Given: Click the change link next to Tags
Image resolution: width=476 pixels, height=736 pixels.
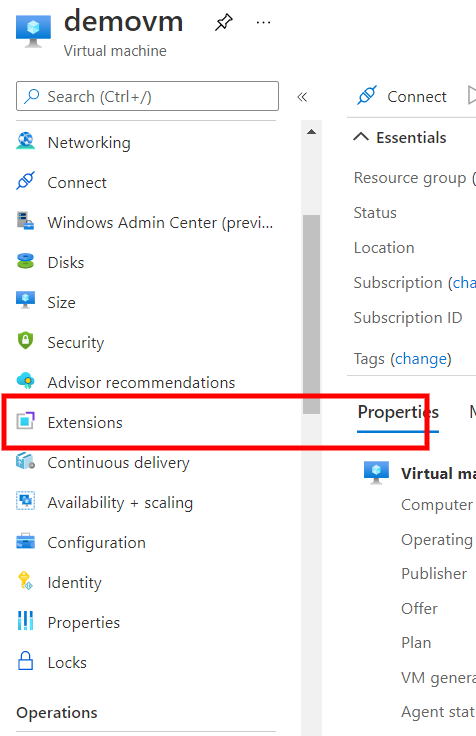Looking at the screenshot, I should pos(421,359).
